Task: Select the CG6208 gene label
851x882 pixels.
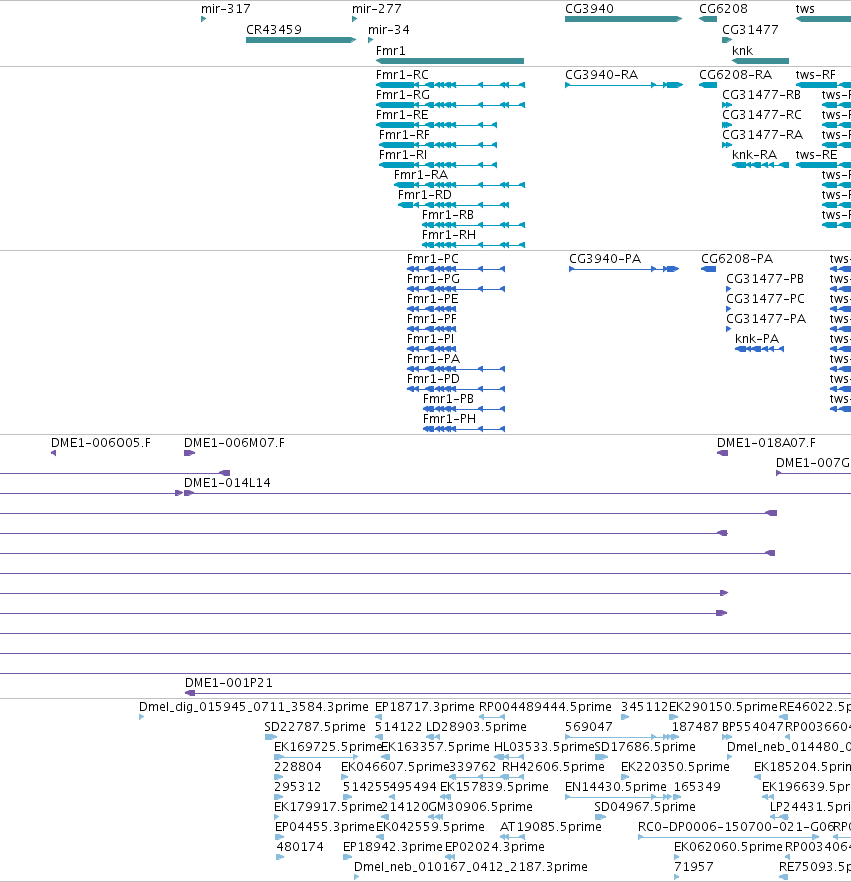Action: coord(723,9)
